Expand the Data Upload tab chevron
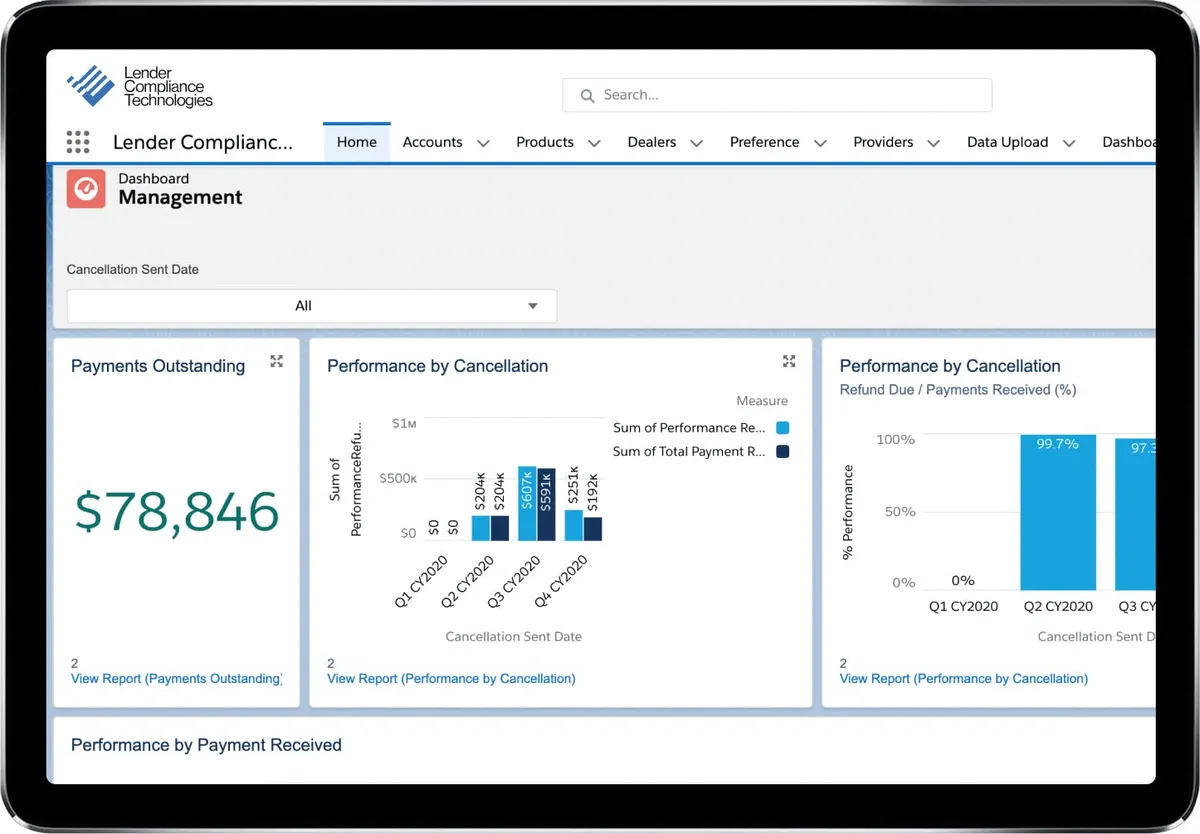This screenshot has width=1200, height=834. click(1069, 143)
